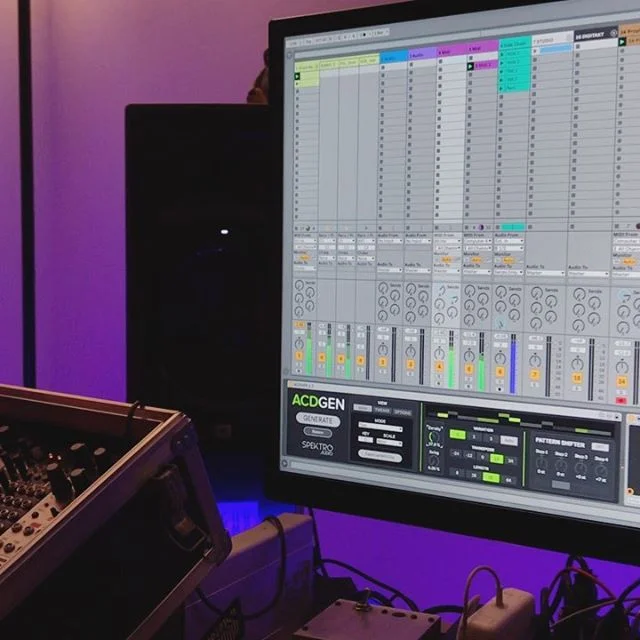Open the SCALE dropdown in ACDGEN
The image size is (640, 640).
point(389,442)
